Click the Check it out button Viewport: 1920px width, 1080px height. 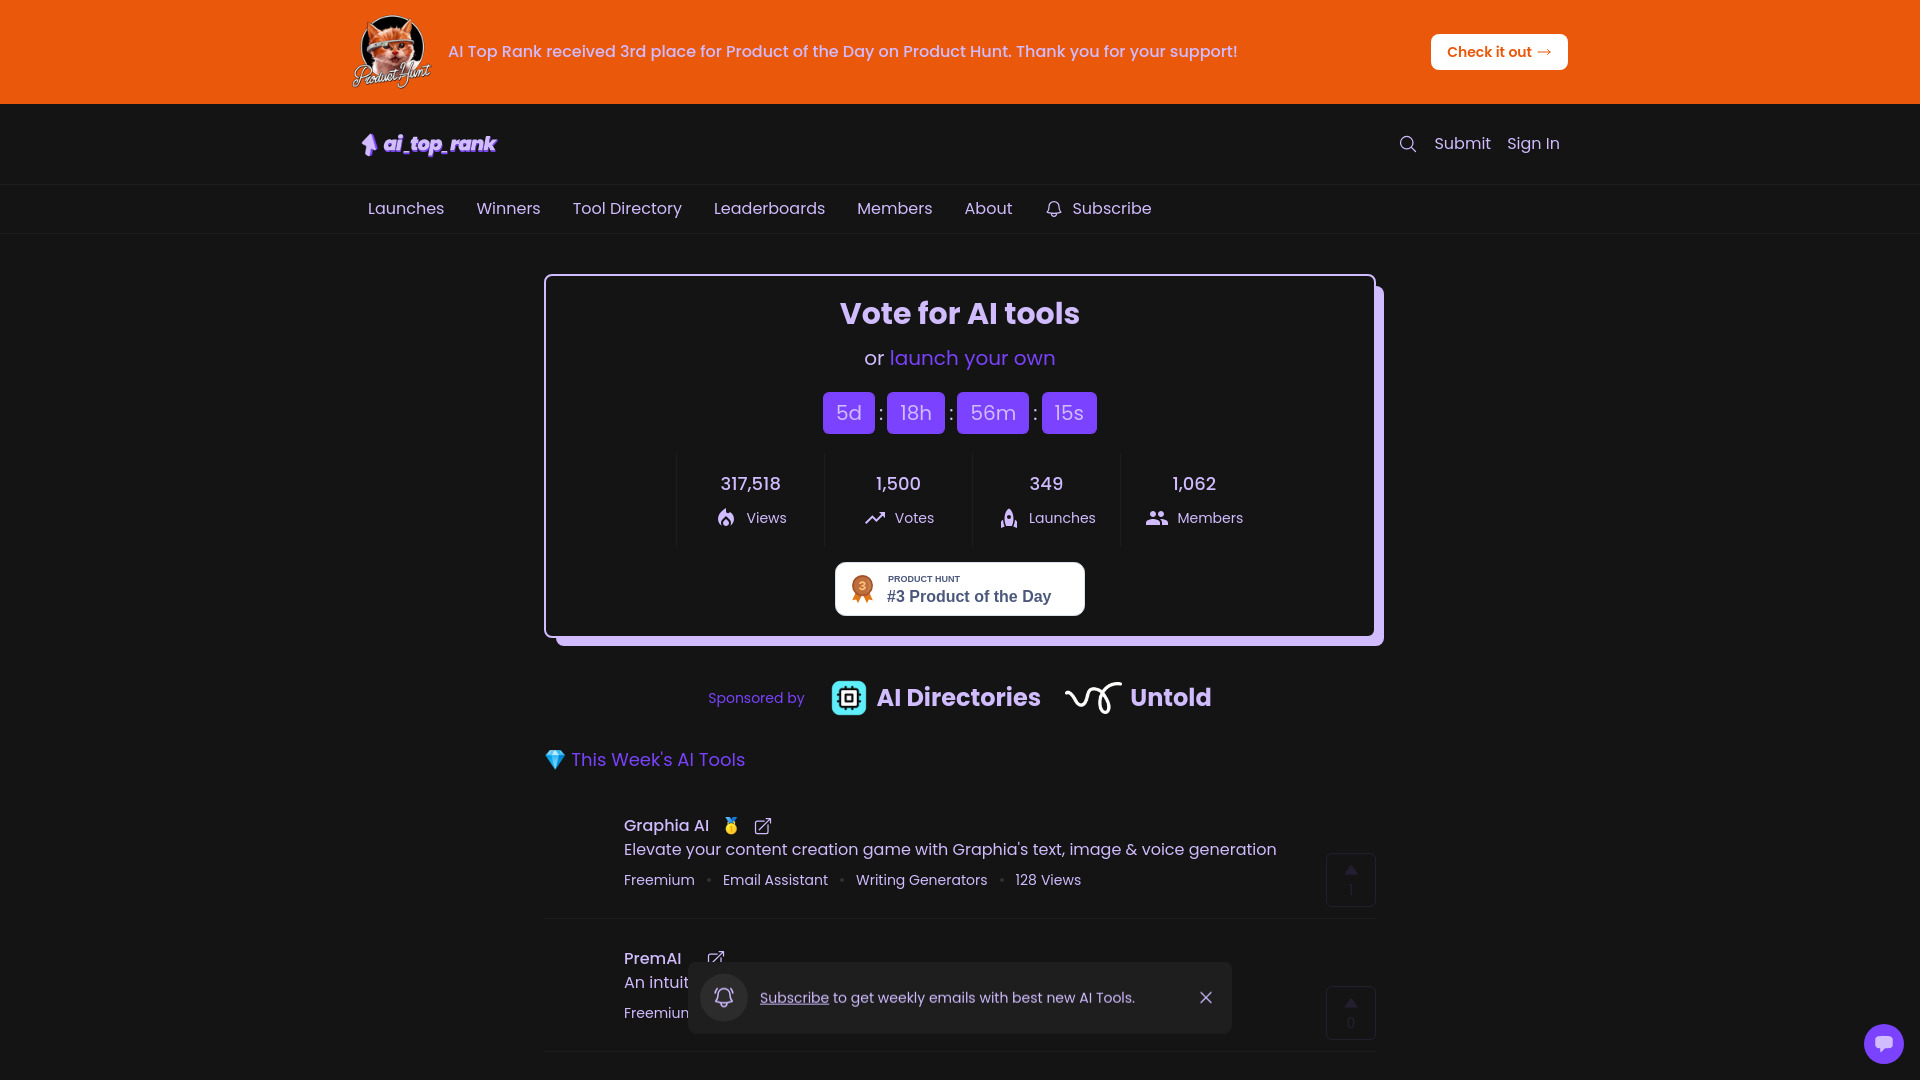[1499, 51]
